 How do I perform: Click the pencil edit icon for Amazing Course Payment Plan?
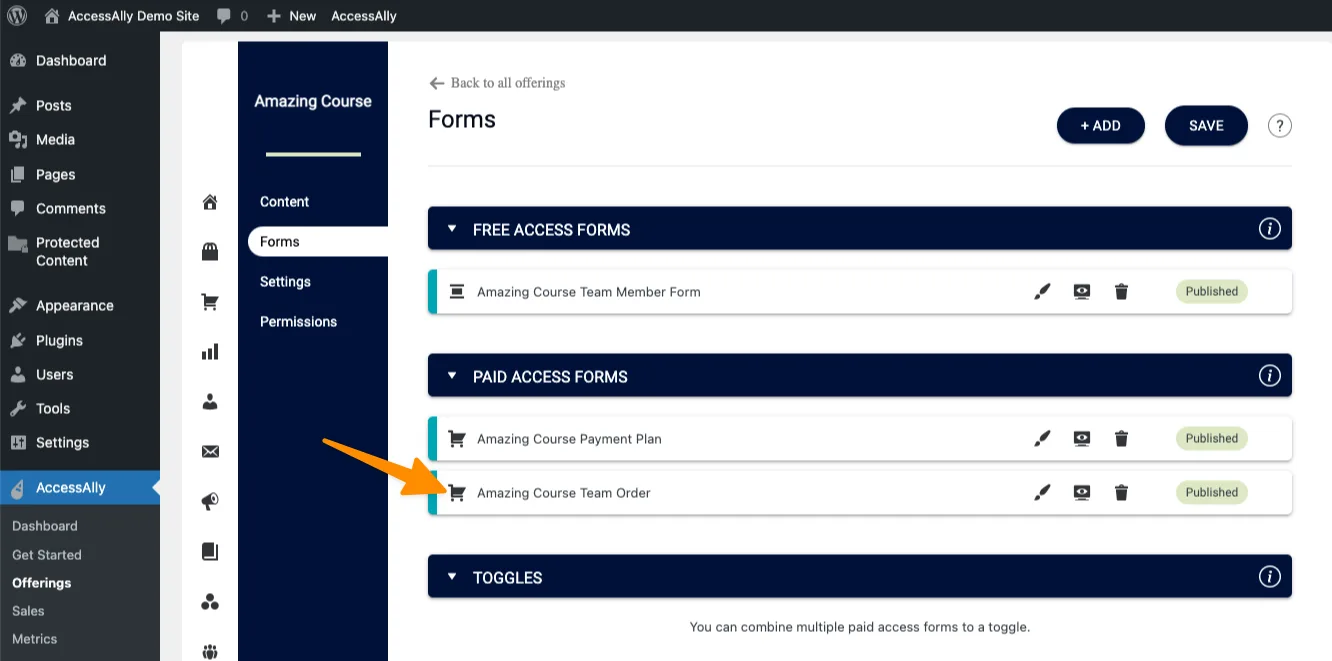1042,439
